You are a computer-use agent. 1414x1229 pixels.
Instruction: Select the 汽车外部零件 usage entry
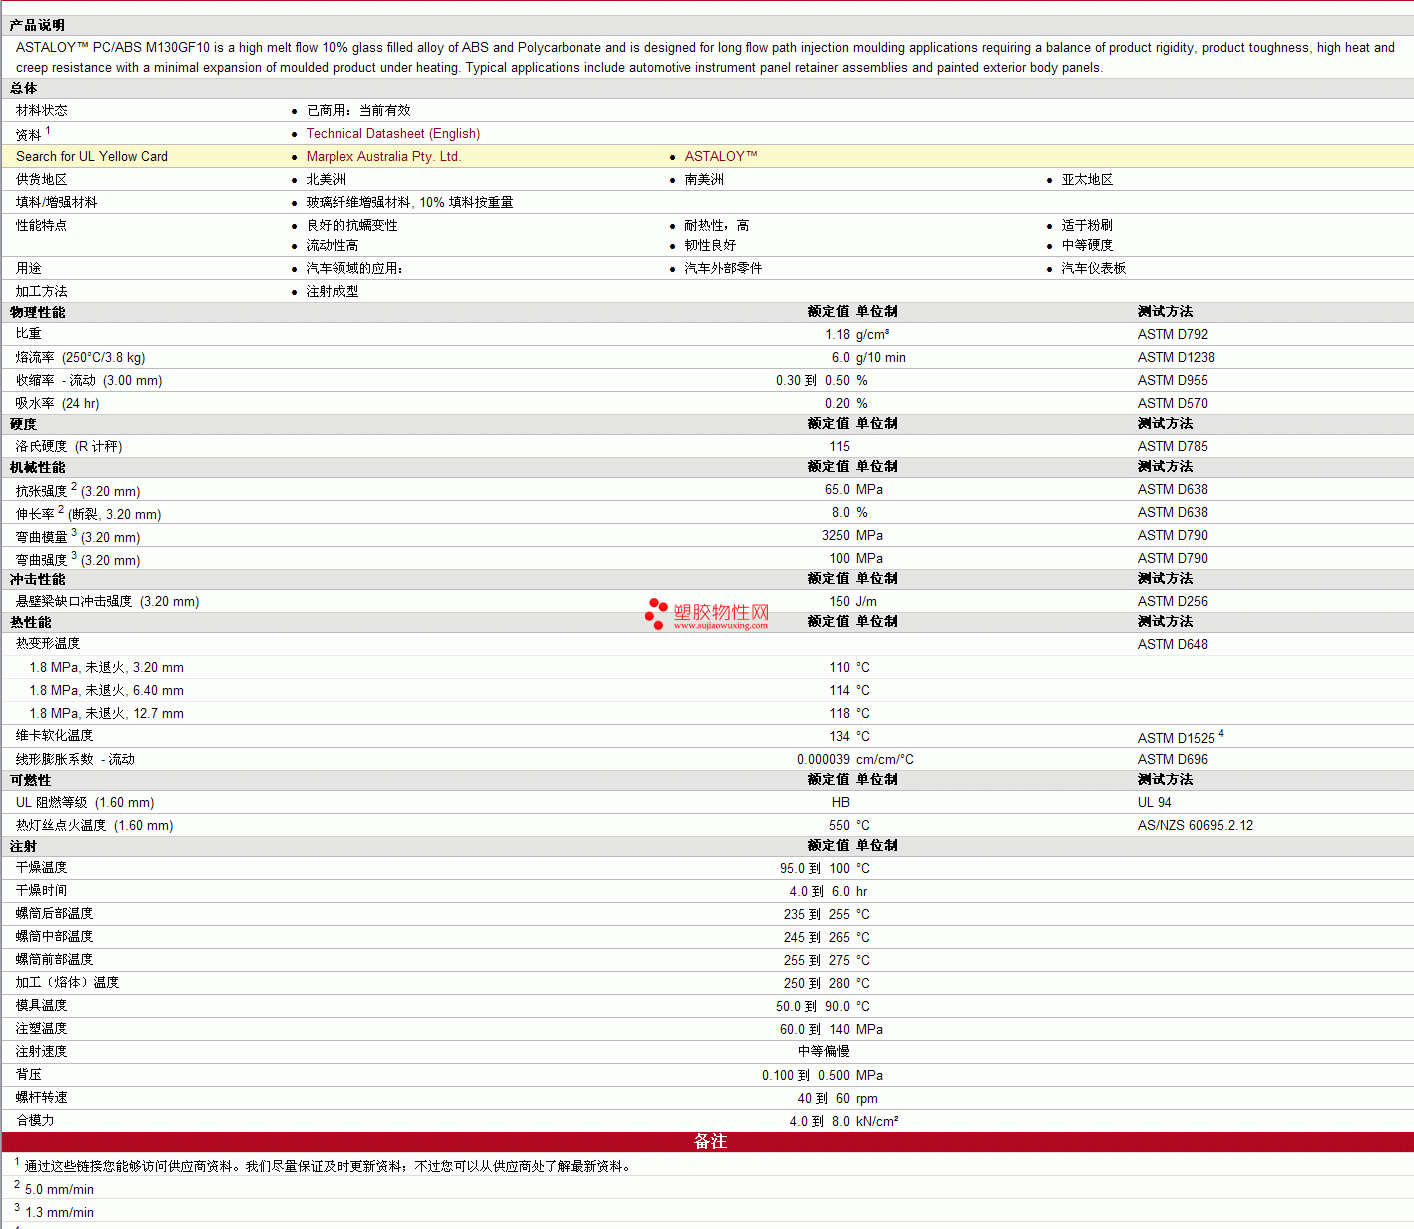coord(723,268)
